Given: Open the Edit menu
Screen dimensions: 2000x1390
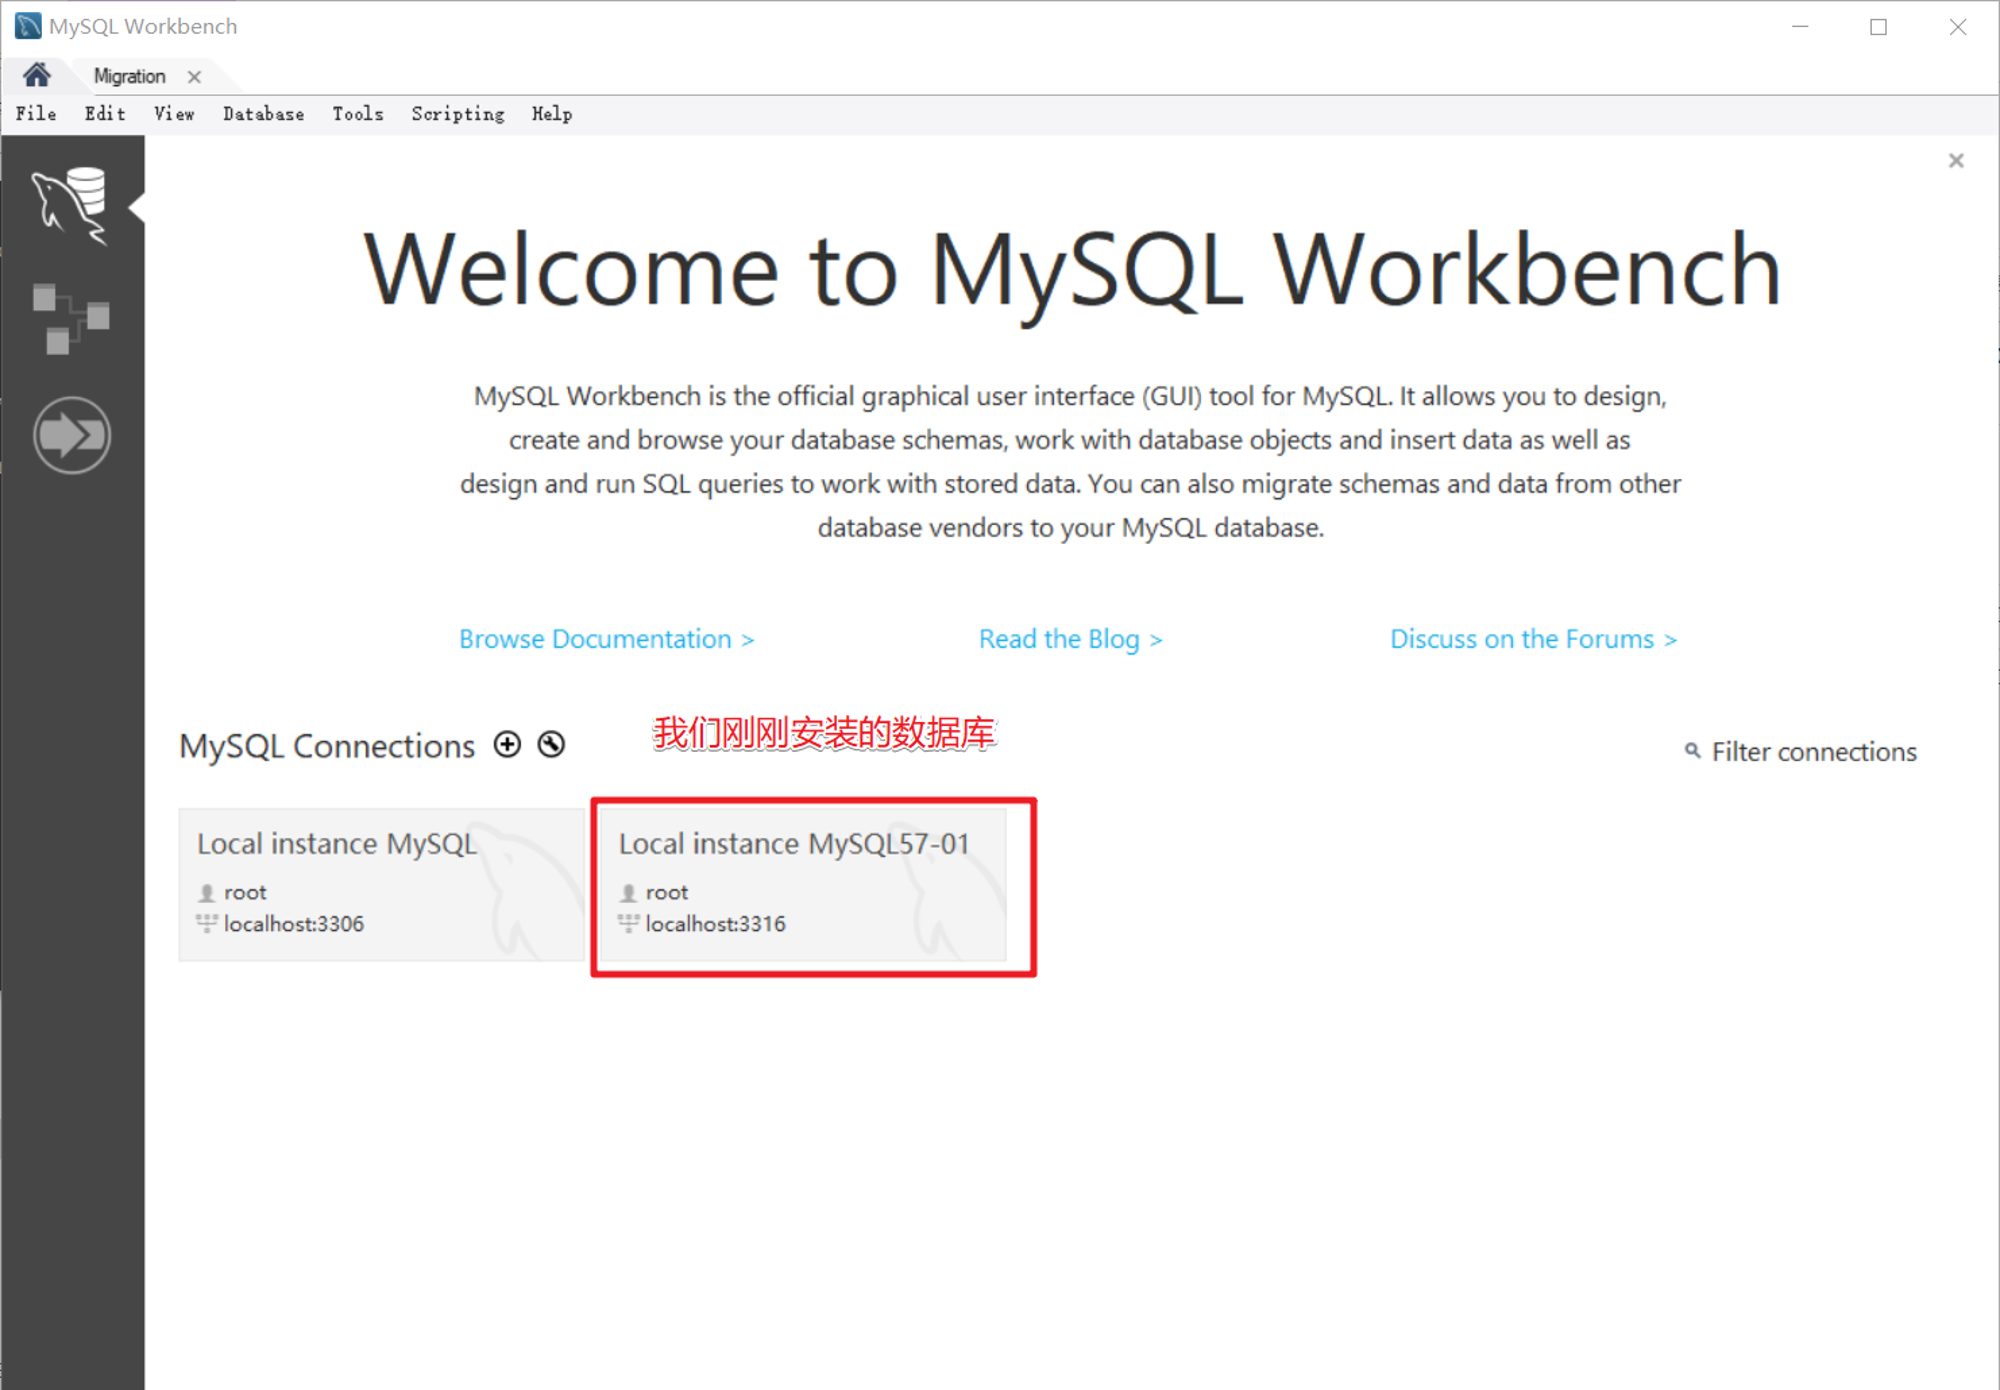Looking at the screenshot, I should tap(105, 114).
